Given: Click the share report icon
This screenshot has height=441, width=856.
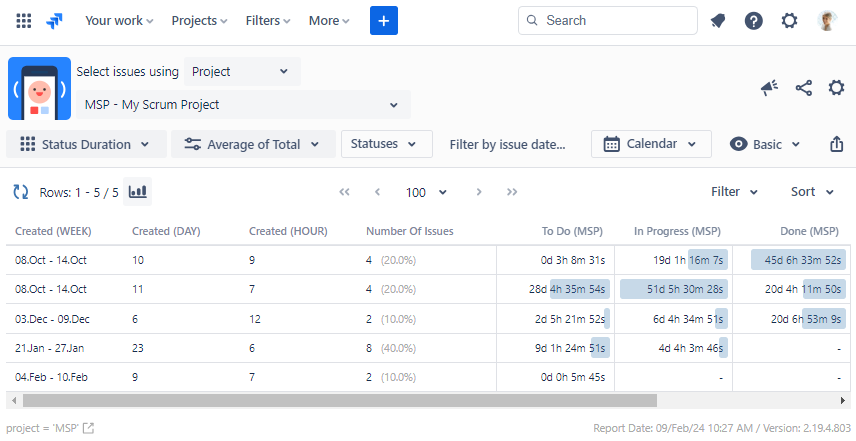Looking at the screenshot, I should pyautogui.click(x=804, y=88).
